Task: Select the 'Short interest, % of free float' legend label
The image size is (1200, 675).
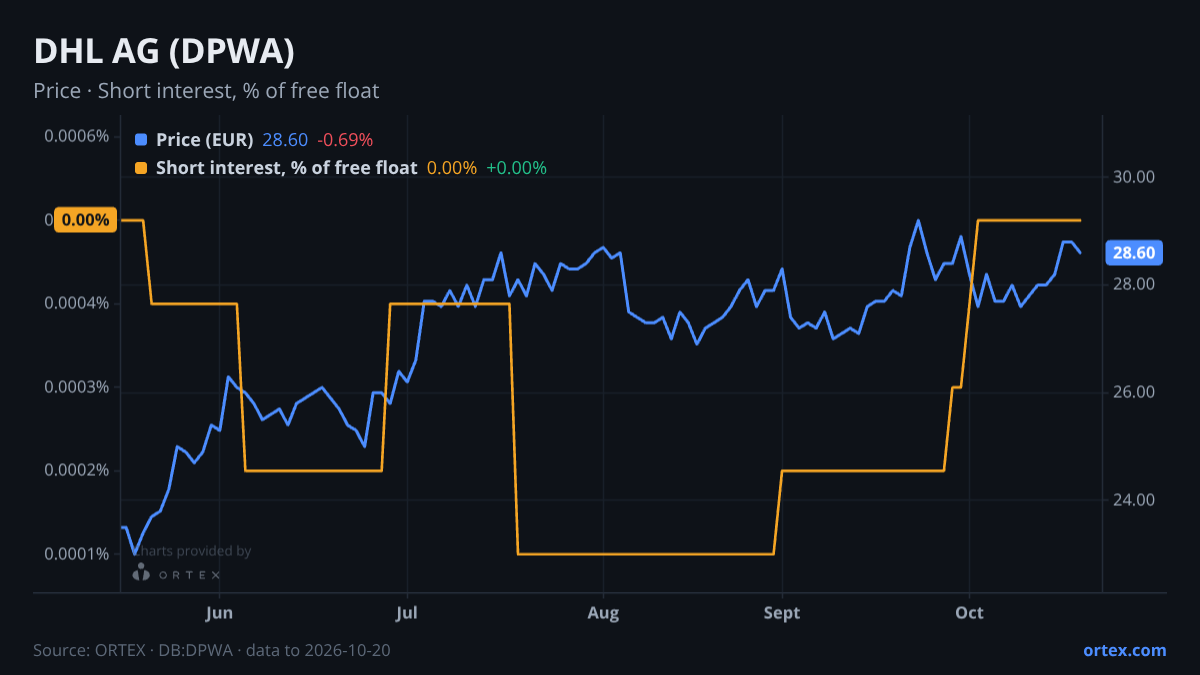Action: coord(287,168)
